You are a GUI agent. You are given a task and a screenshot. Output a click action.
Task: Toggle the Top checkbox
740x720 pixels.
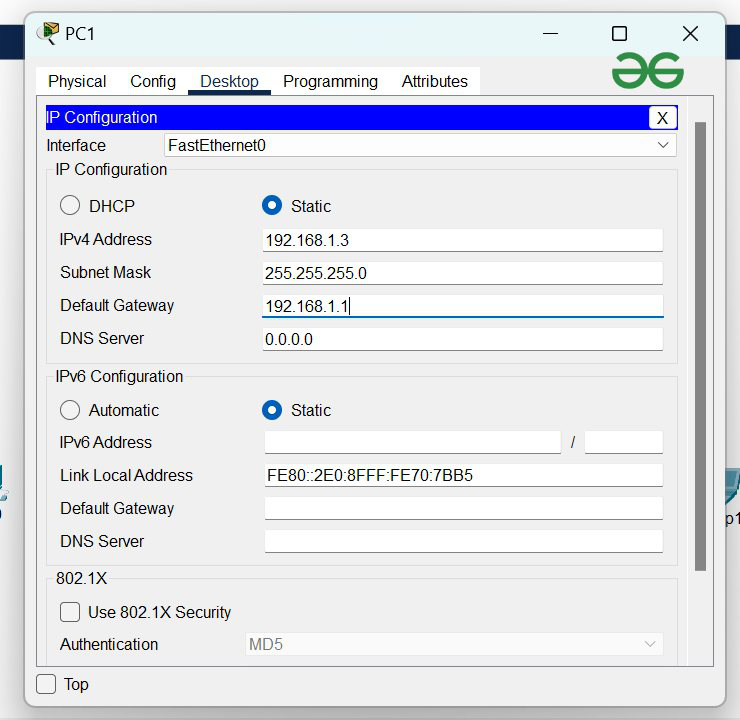pyautogui.click(x=47, y=684)
